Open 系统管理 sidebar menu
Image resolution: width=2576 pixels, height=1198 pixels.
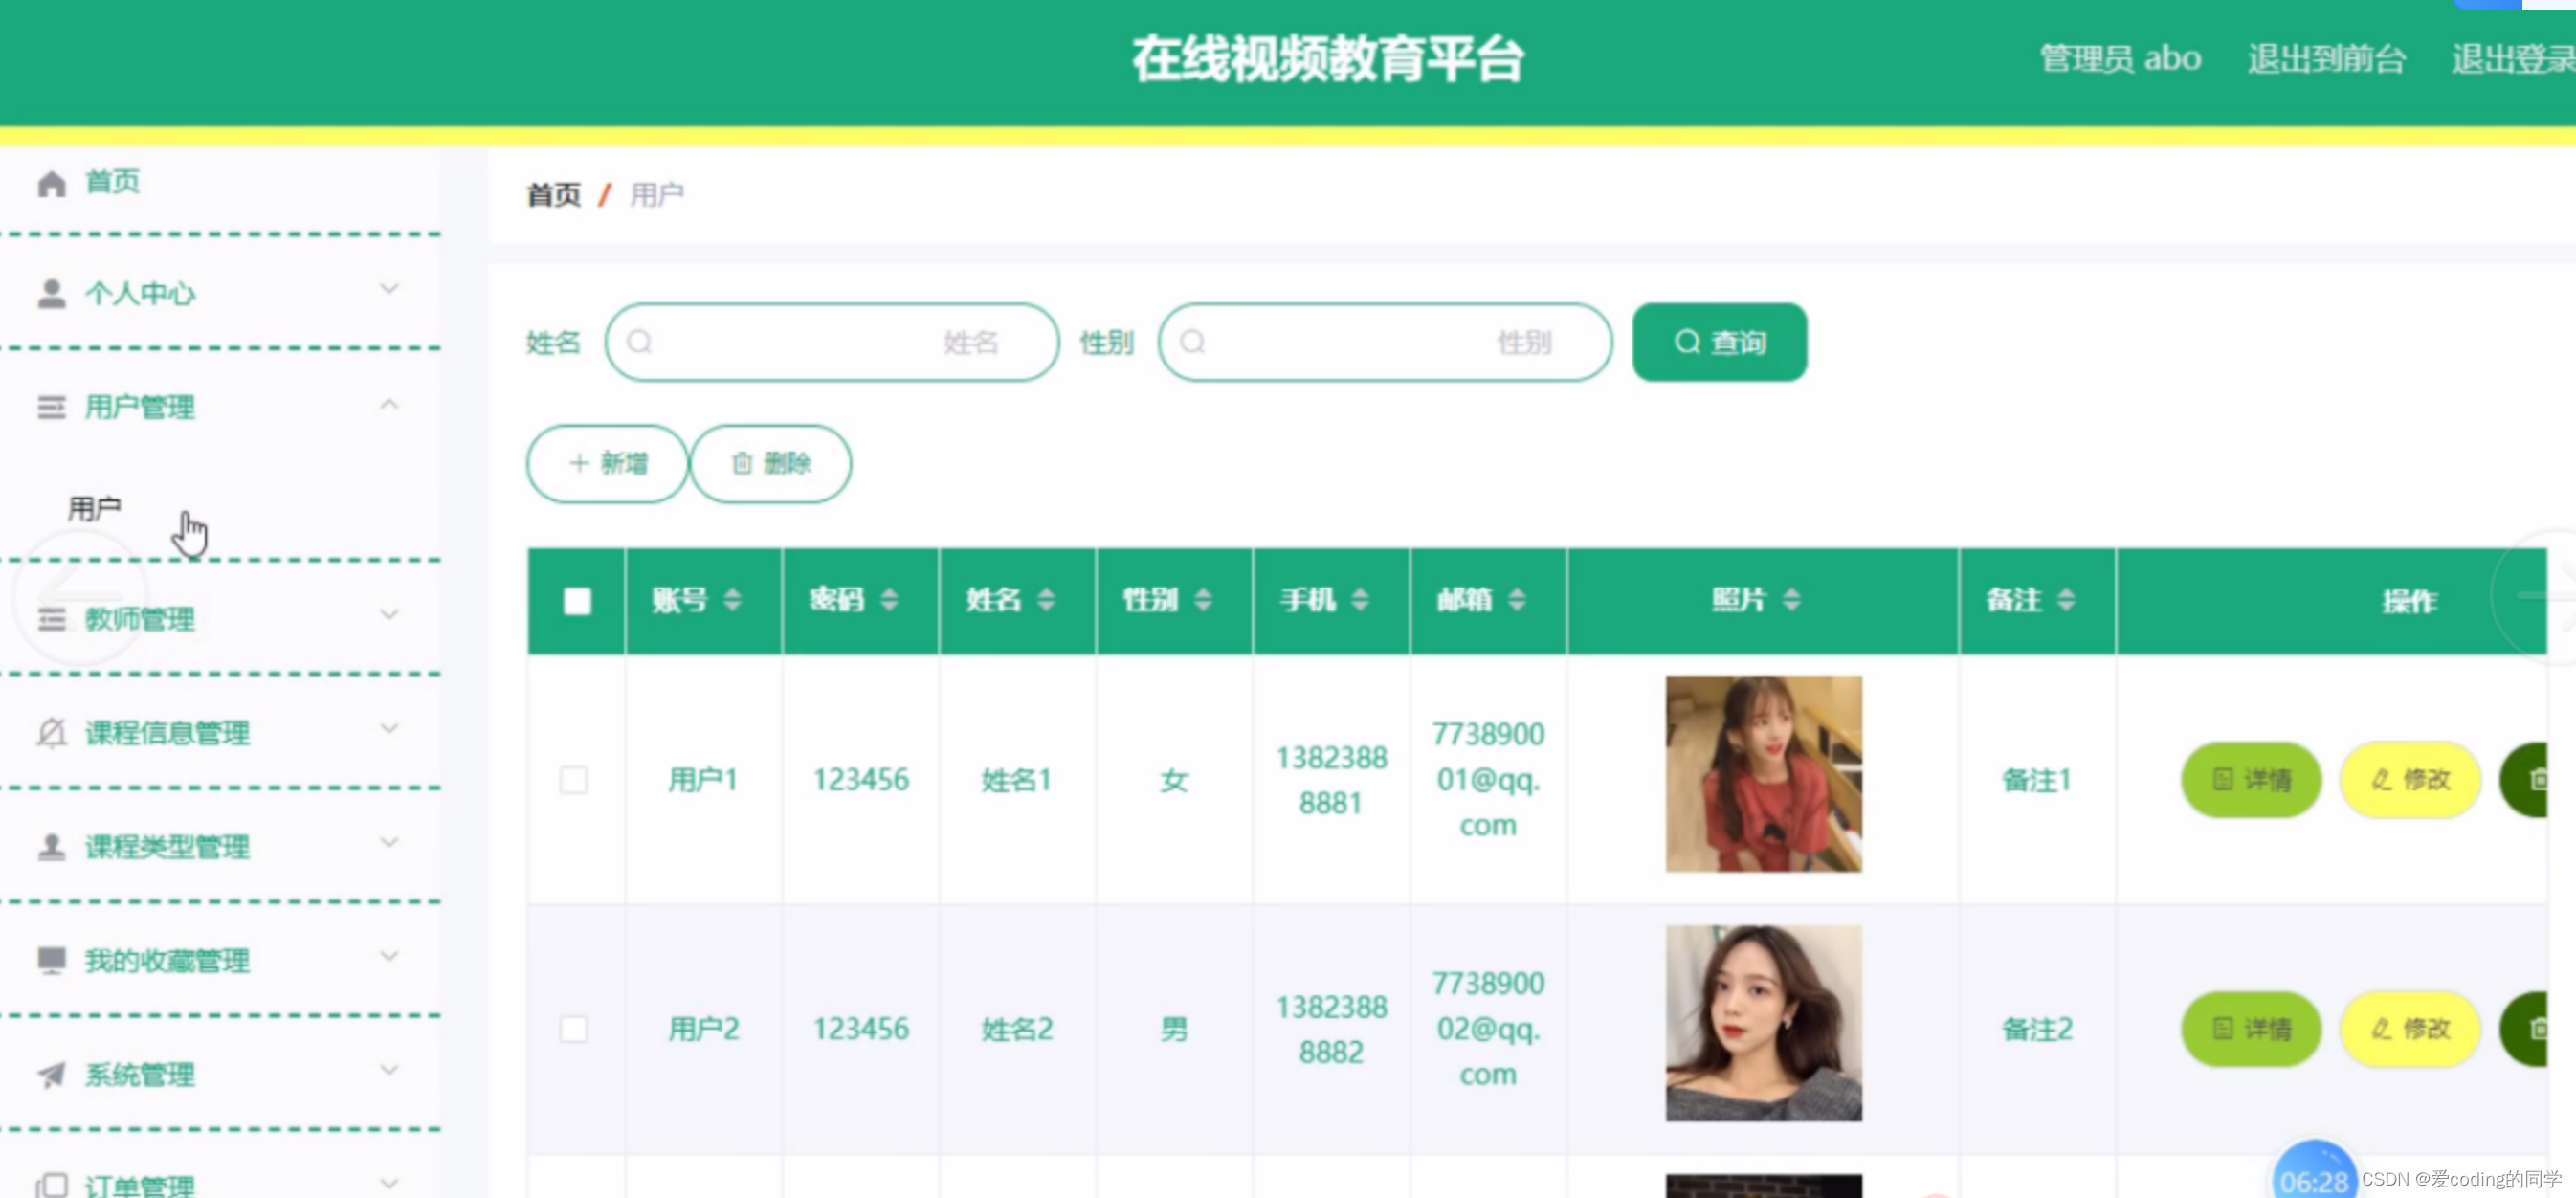click(x=140, y=1075)
